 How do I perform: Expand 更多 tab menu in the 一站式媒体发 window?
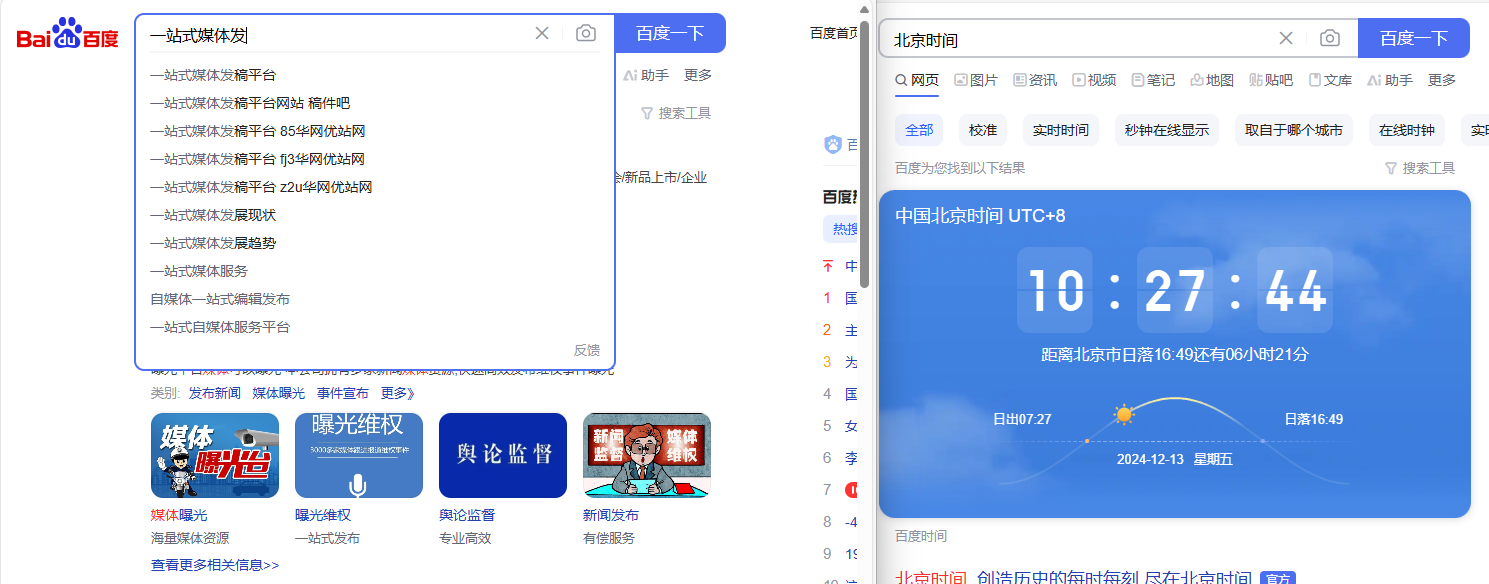point(698,75)
